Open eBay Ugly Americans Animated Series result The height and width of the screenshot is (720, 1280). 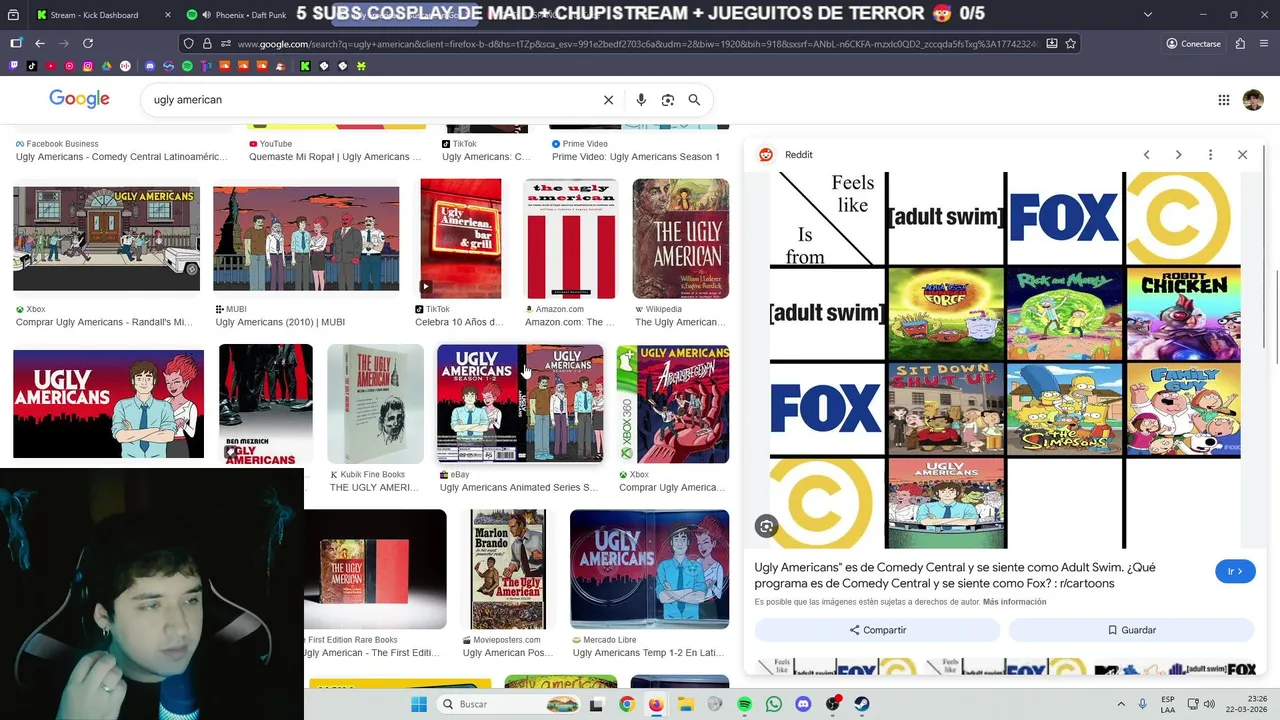click(x=520, y=405)
